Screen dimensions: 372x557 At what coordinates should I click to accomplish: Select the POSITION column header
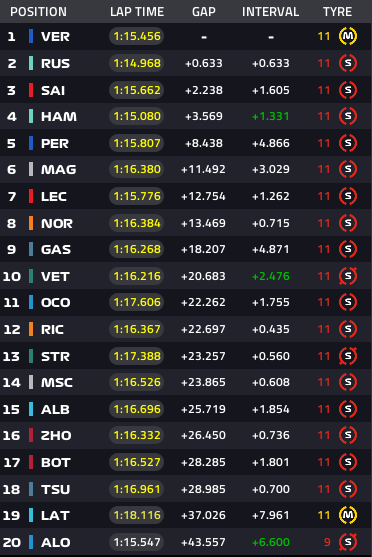click(38, 12)
